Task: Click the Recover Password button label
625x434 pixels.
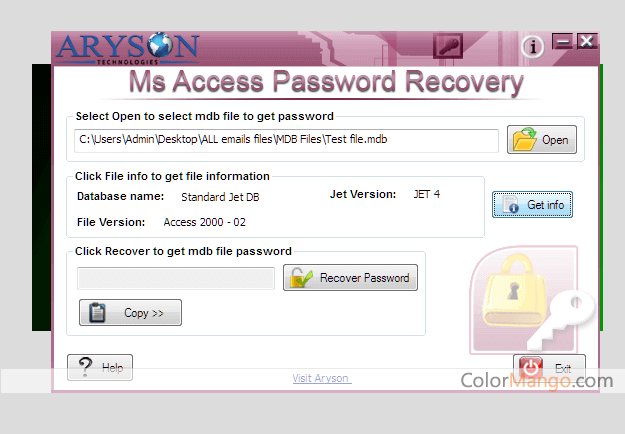Action: tap(364, 278)
